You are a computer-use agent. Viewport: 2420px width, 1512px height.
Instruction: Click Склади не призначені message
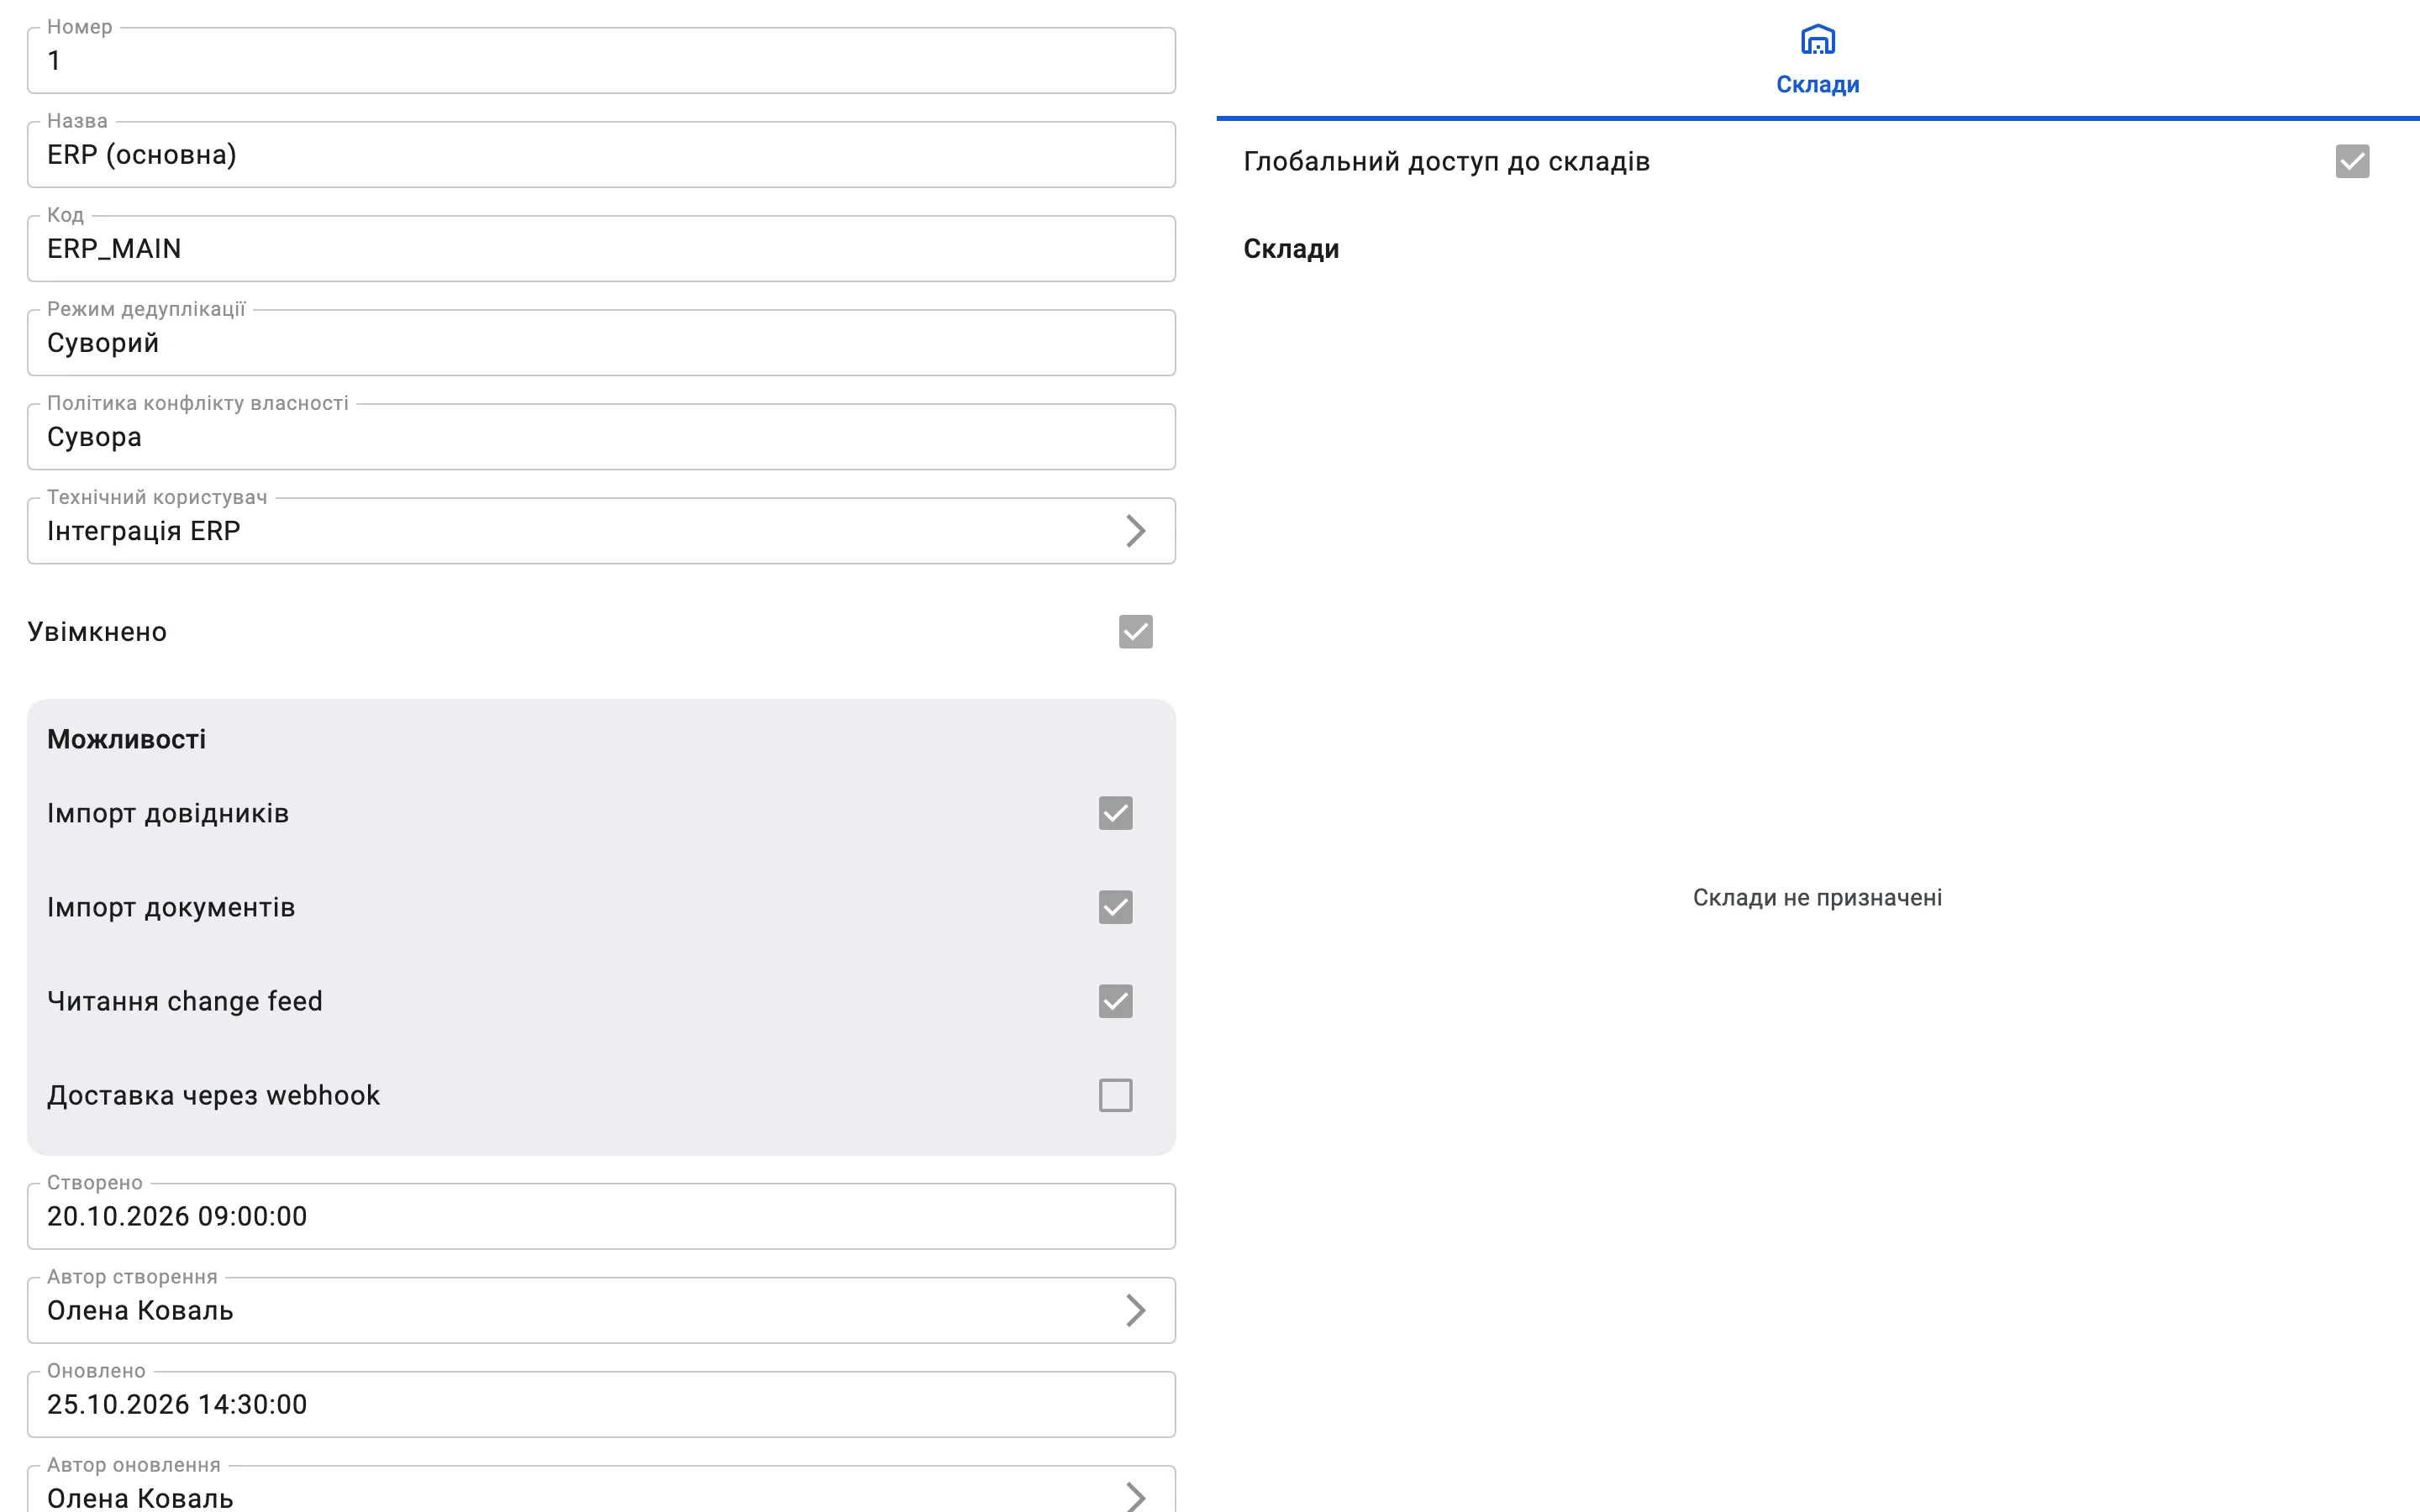[1817, 898]
